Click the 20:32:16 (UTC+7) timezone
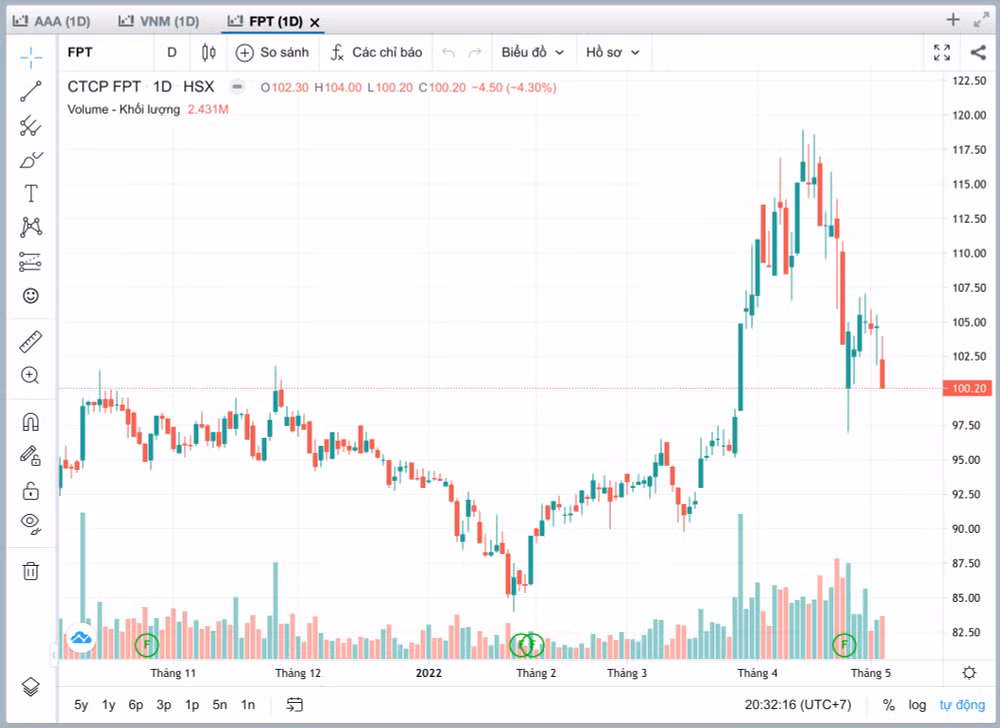The width and height of the screenshot is (1000, 728). (798, 704)
